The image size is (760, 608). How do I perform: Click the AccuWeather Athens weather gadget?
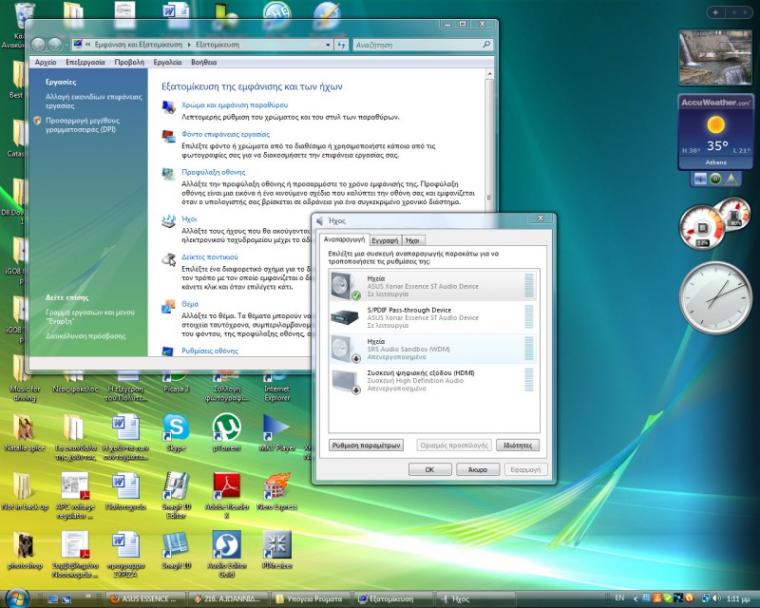point(716,130)
